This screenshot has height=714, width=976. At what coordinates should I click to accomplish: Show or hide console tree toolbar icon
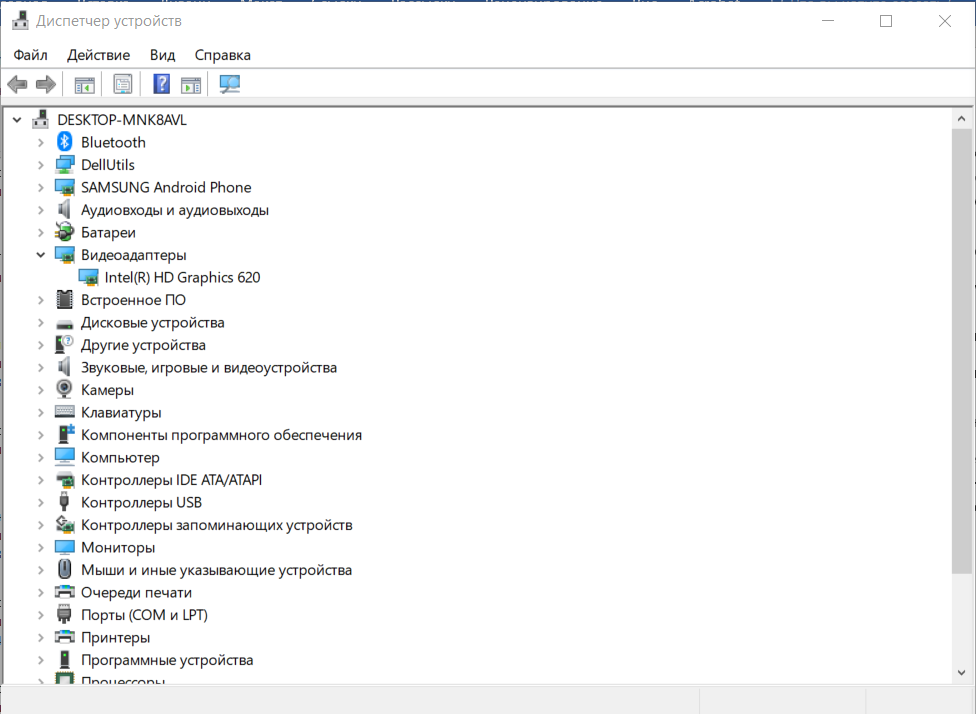pyautogui.click(x=84, y=84)
